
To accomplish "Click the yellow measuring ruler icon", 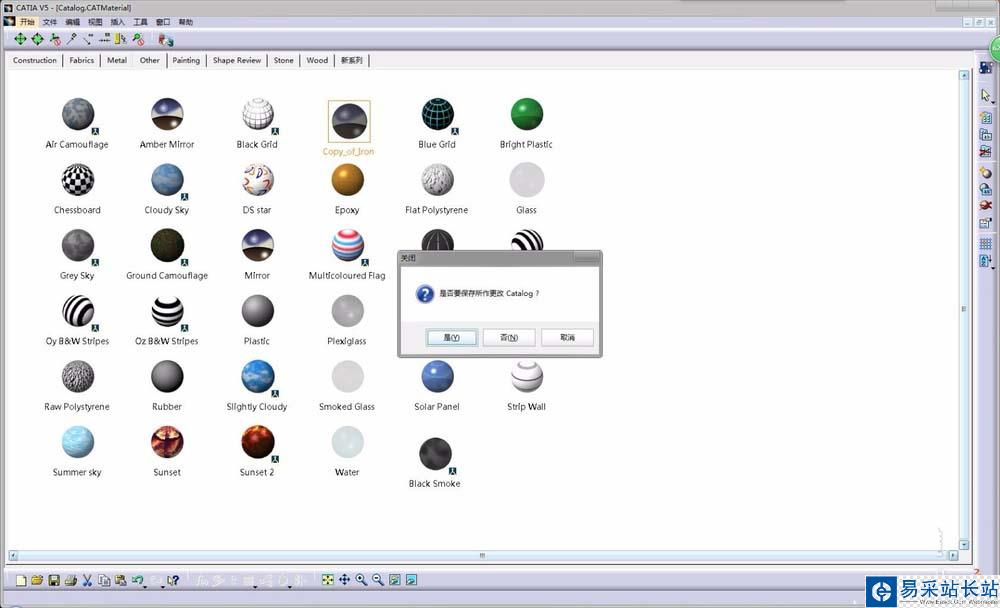I will point(121,40).
